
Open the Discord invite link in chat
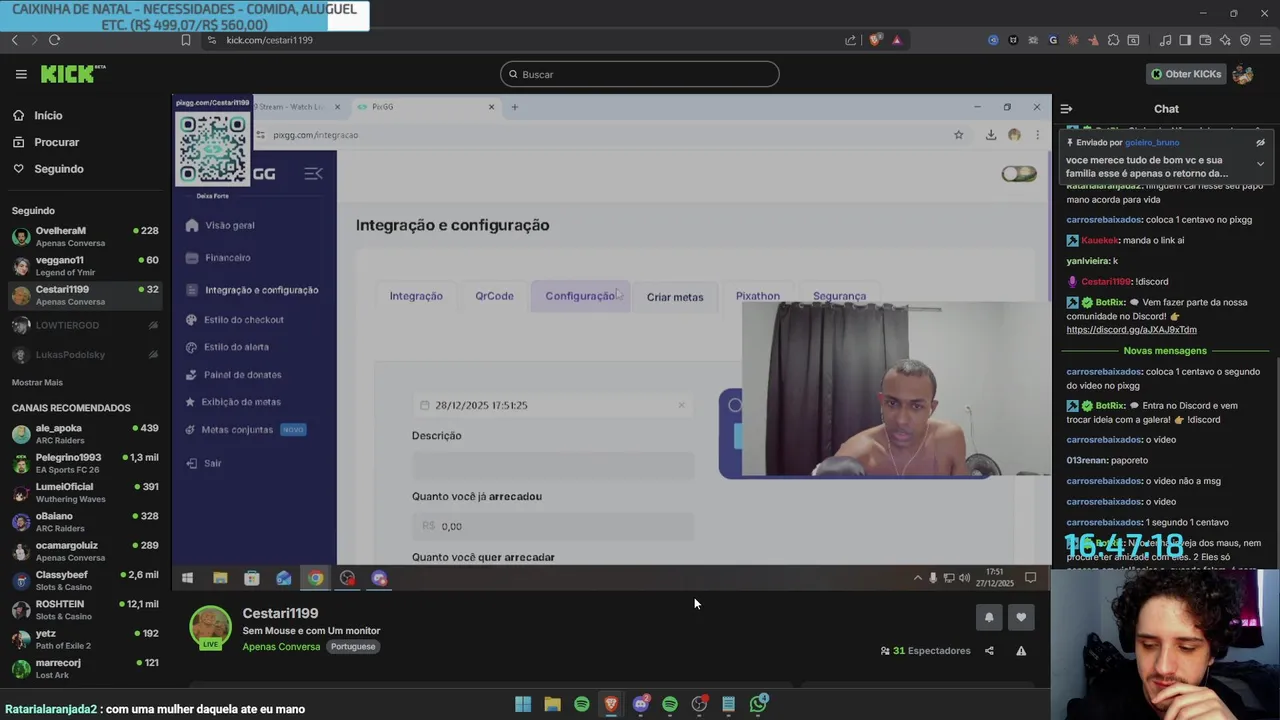click(x=1131, y=330)
